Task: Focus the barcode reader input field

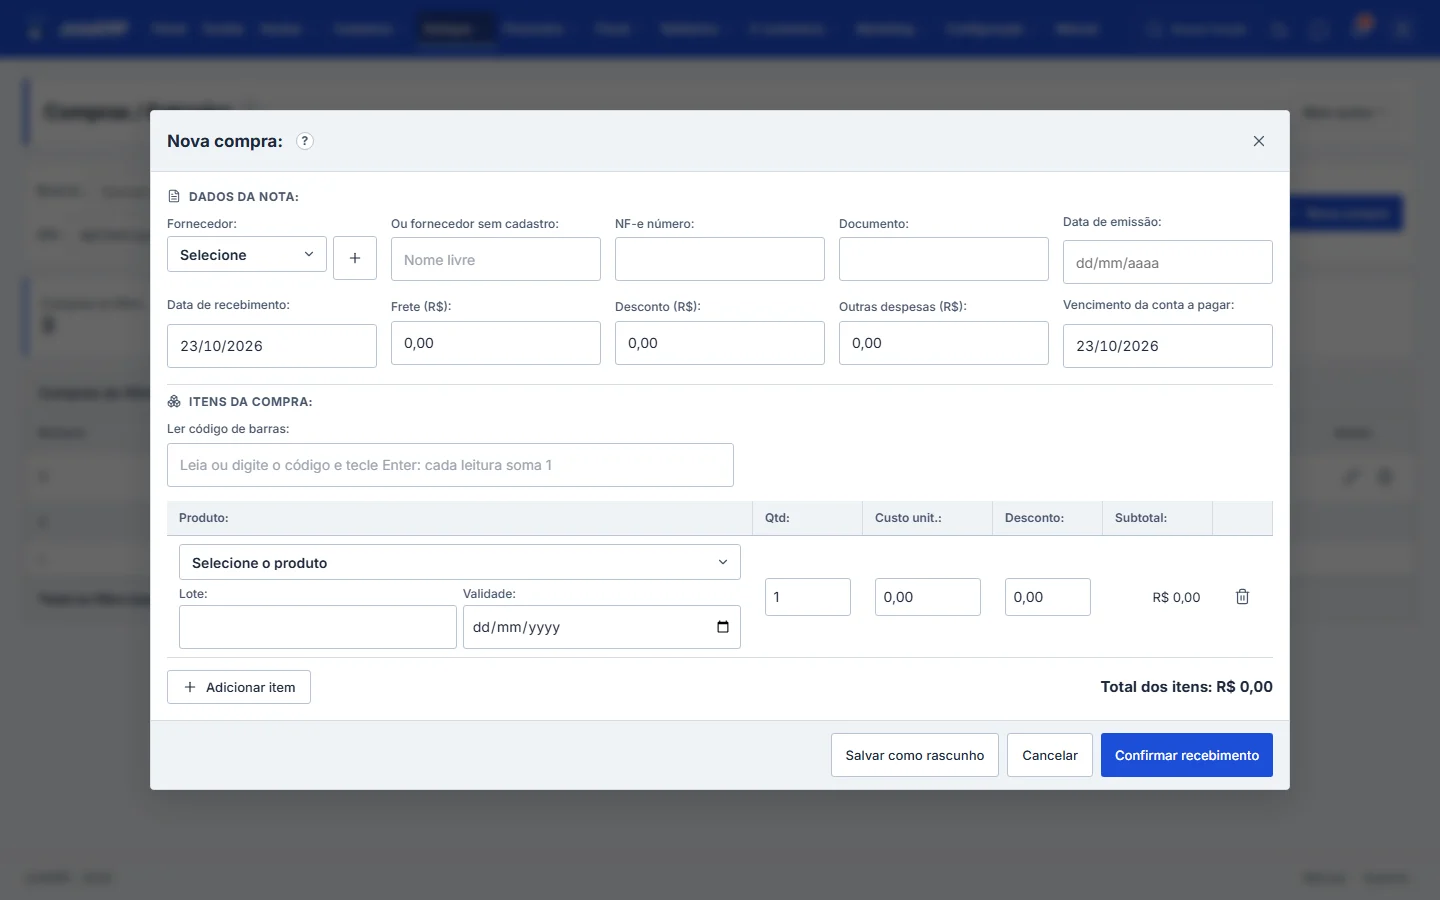Action: coord(450,465)
